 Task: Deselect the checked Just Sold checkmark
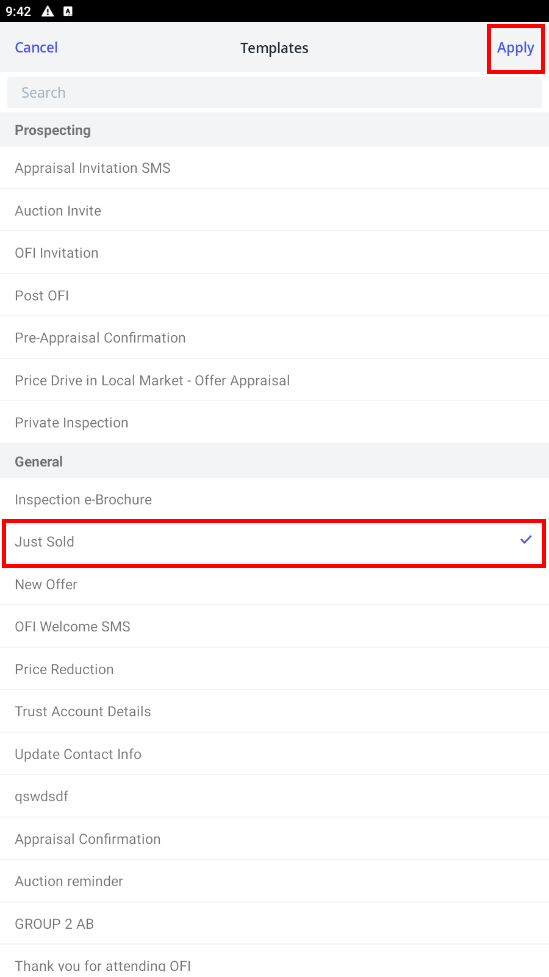pyautogui.click(x=526, y=540)
